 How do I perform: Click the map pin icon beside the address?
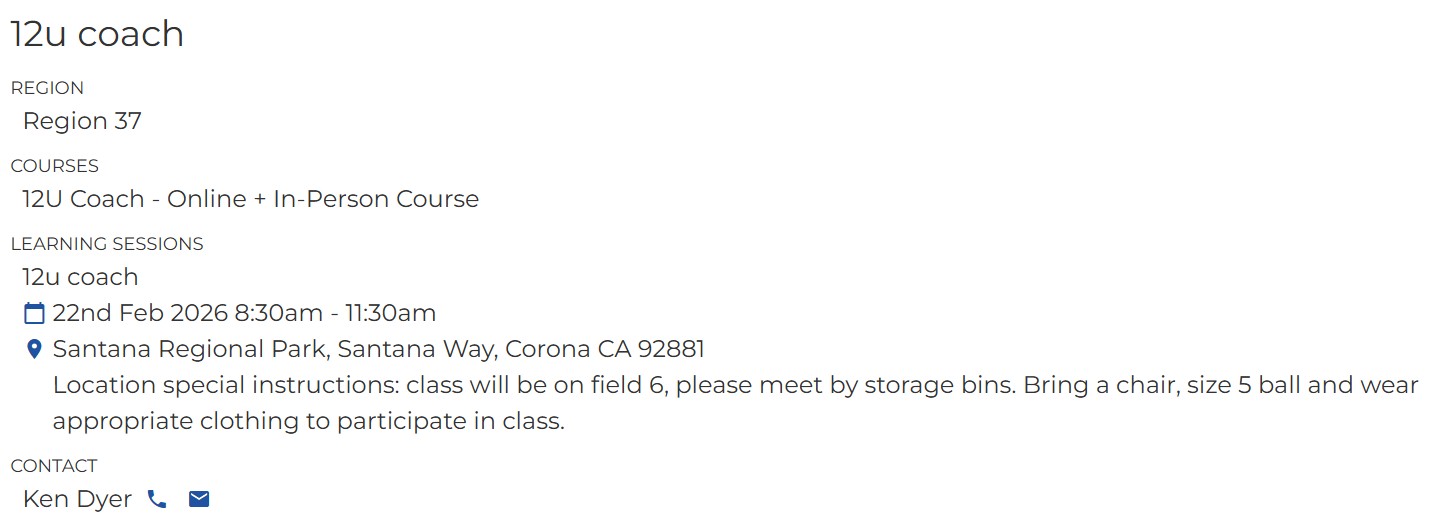(x=34, y=350)
